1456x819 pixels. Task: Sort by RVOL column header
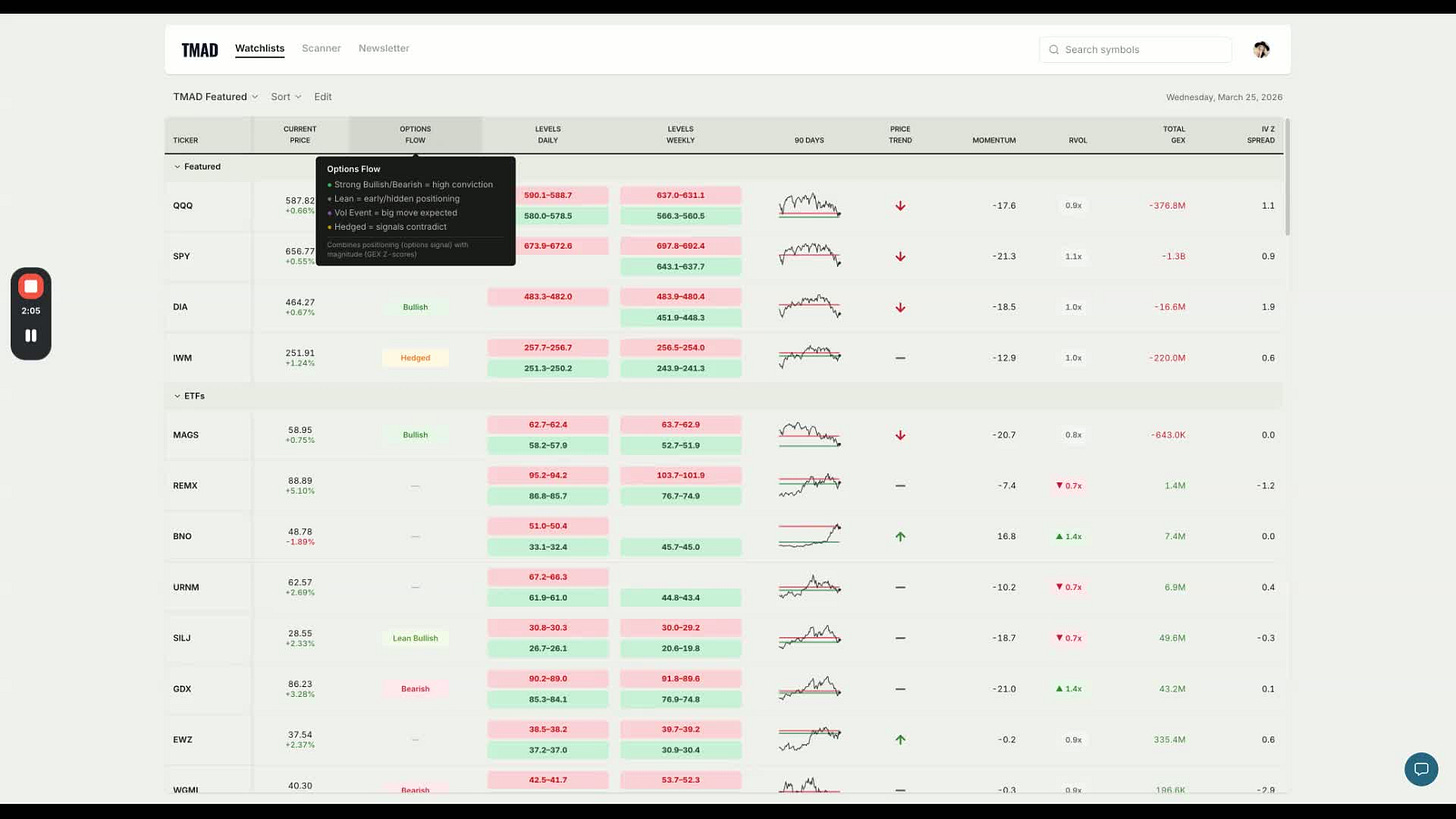[1077, 140]
